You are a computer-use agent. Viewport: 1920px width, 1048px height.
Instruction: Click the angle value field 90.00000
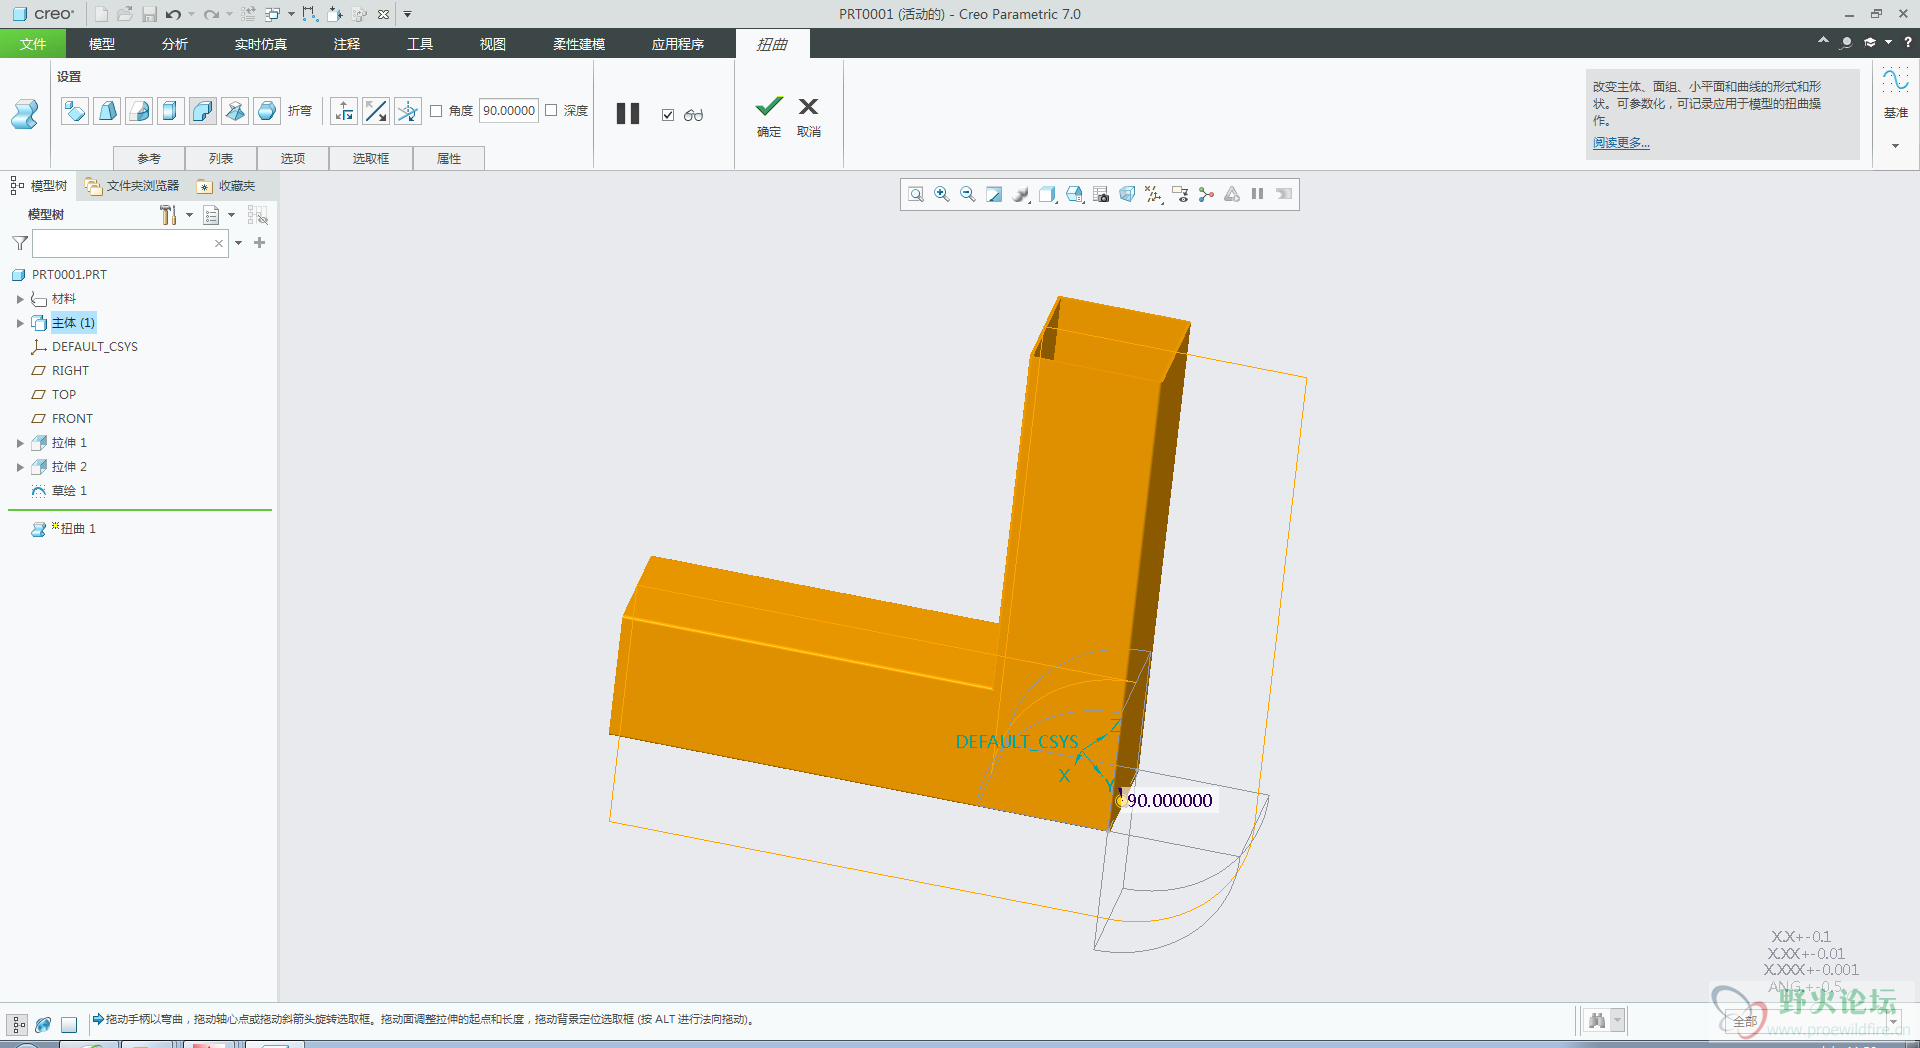point(509,111)
